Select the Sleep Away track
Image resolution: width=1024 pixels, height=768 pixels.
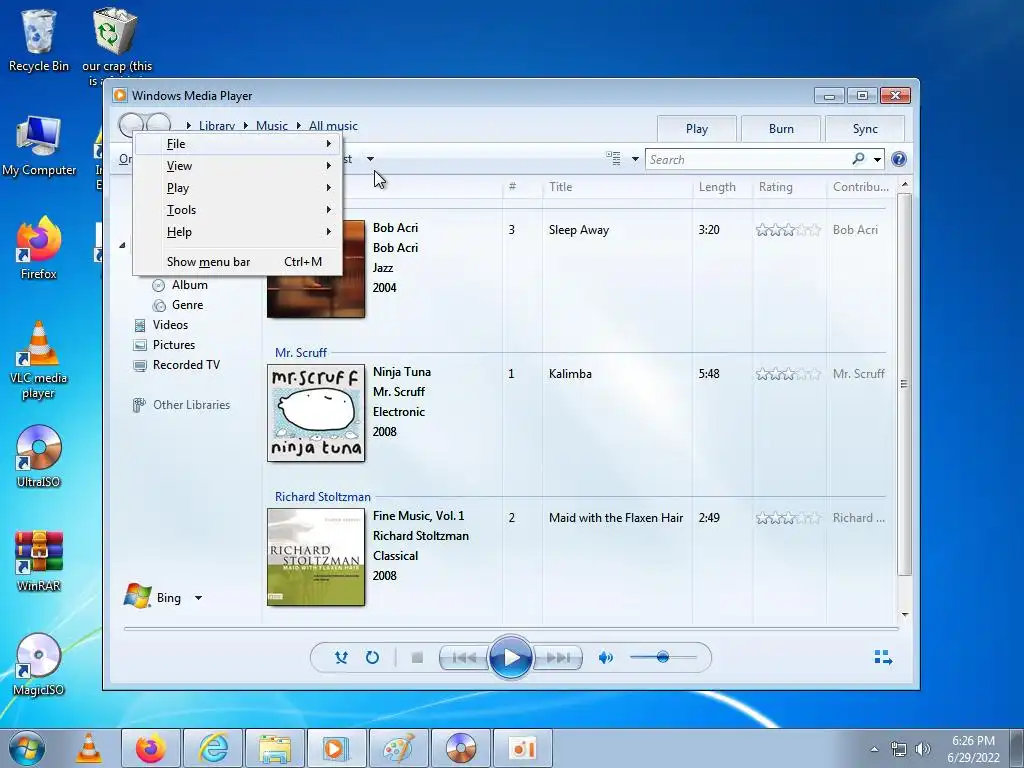[x=579, y=230]
